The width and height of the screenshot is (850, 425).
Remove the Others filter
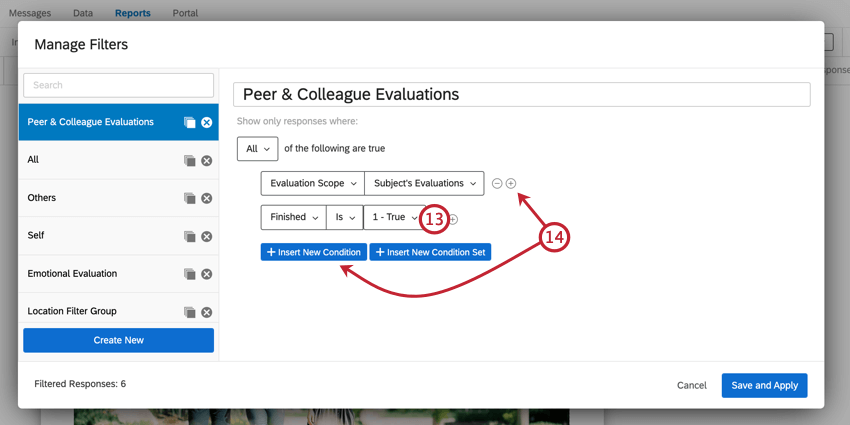206,198
